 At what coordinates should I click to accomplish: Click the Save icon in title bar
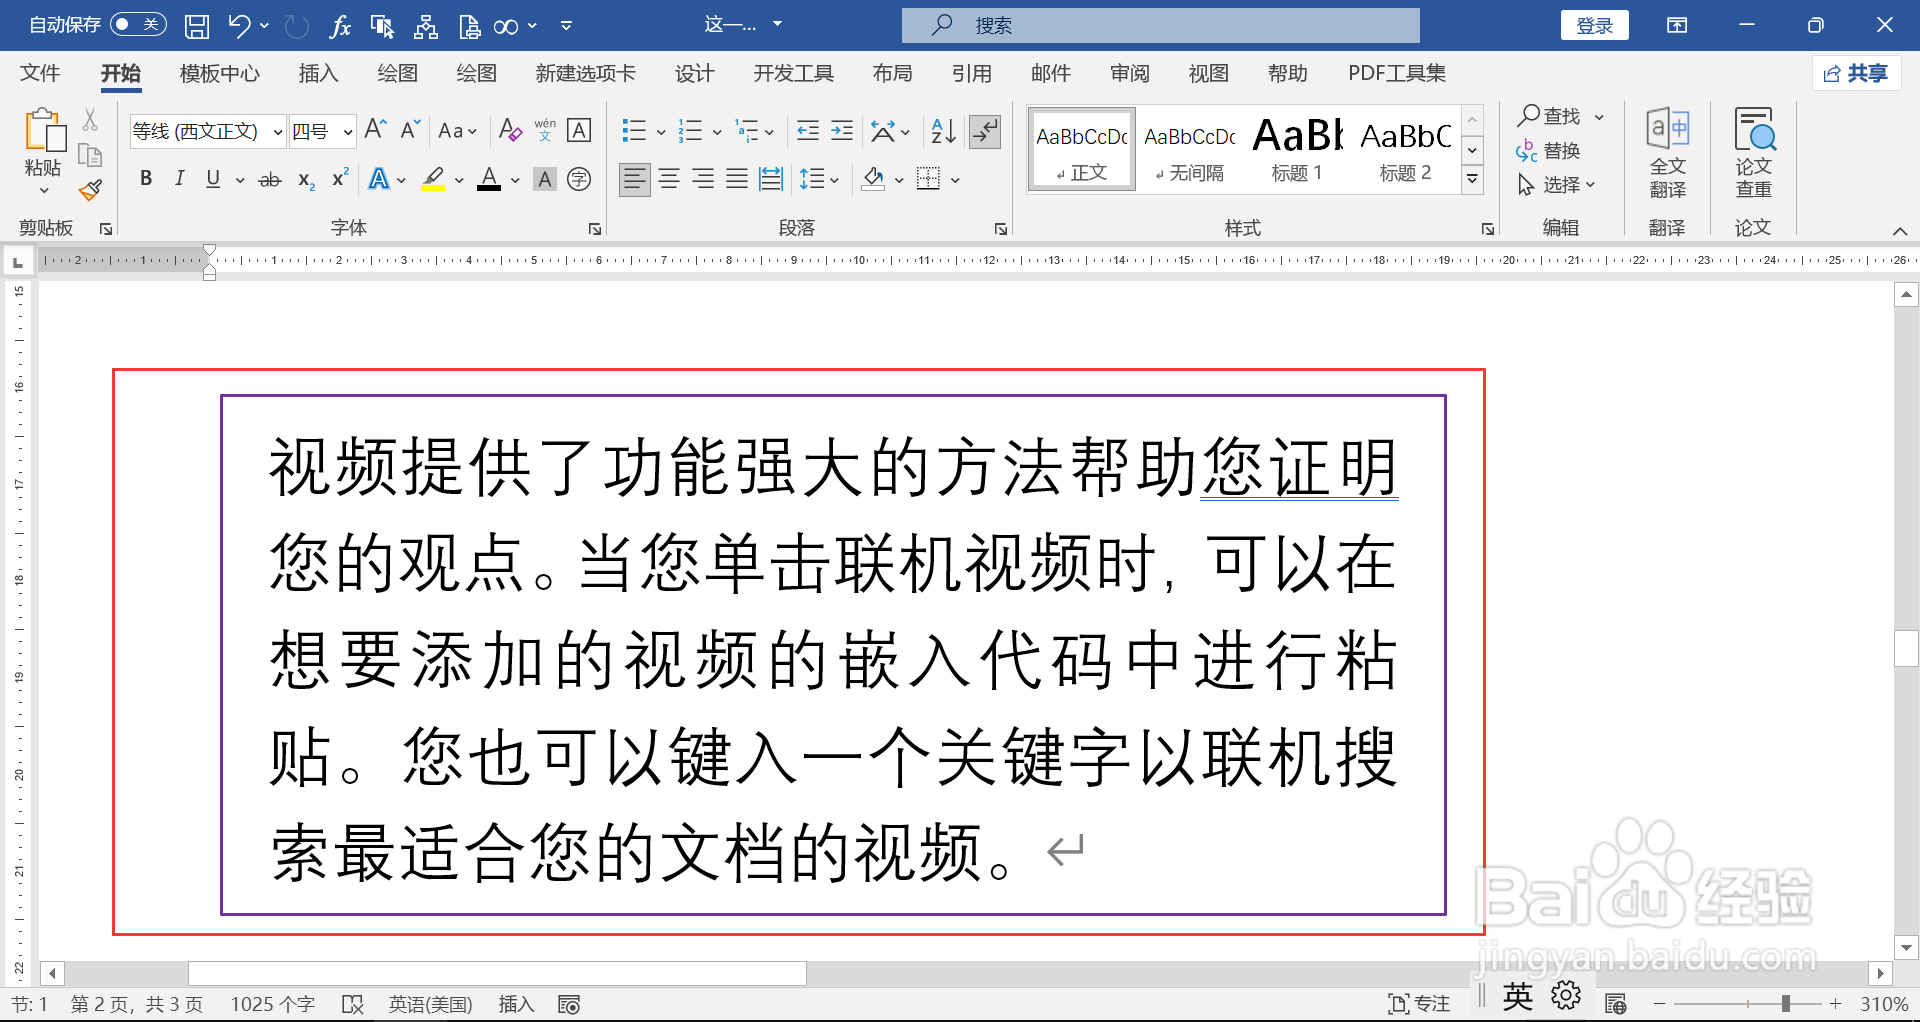[197, 26]
